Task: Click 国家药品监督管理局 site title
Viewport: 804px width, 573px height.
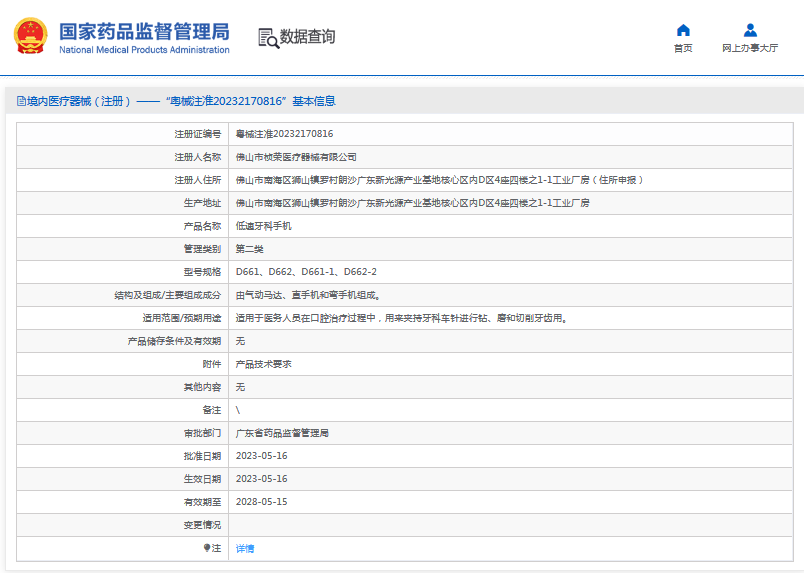Action: (144, 32)
